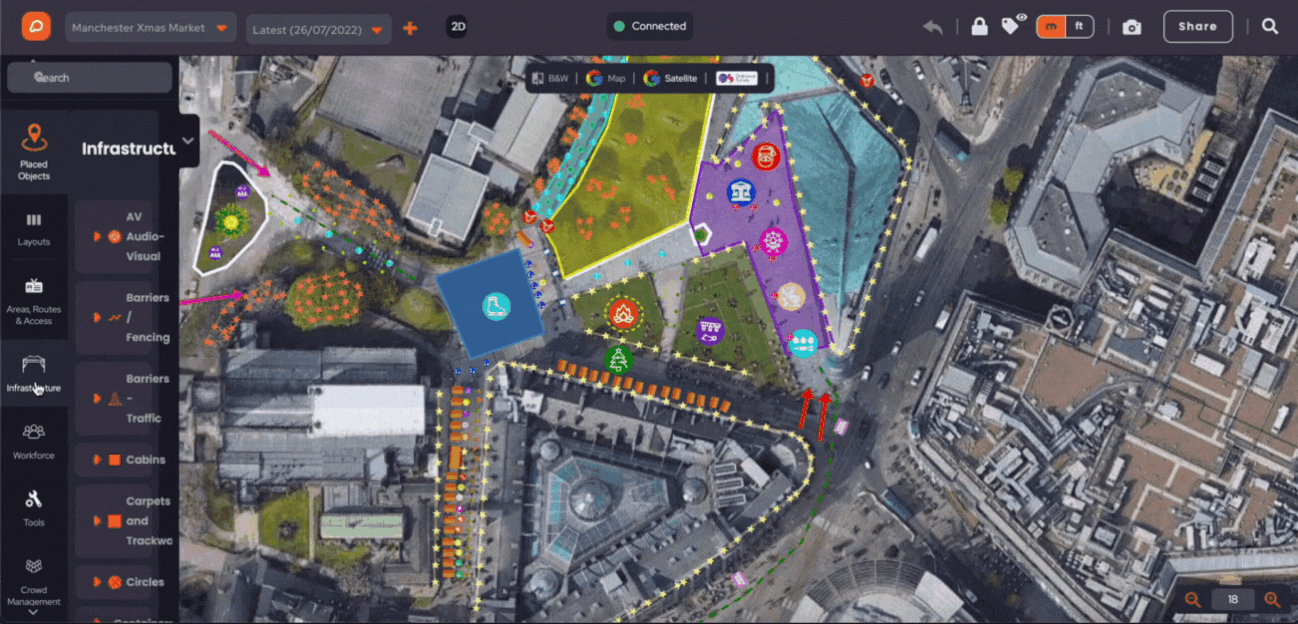The image size is (1298, 624).
Task: Open Manchester Xmas Market project dropdown
Action: pos(152,28)
